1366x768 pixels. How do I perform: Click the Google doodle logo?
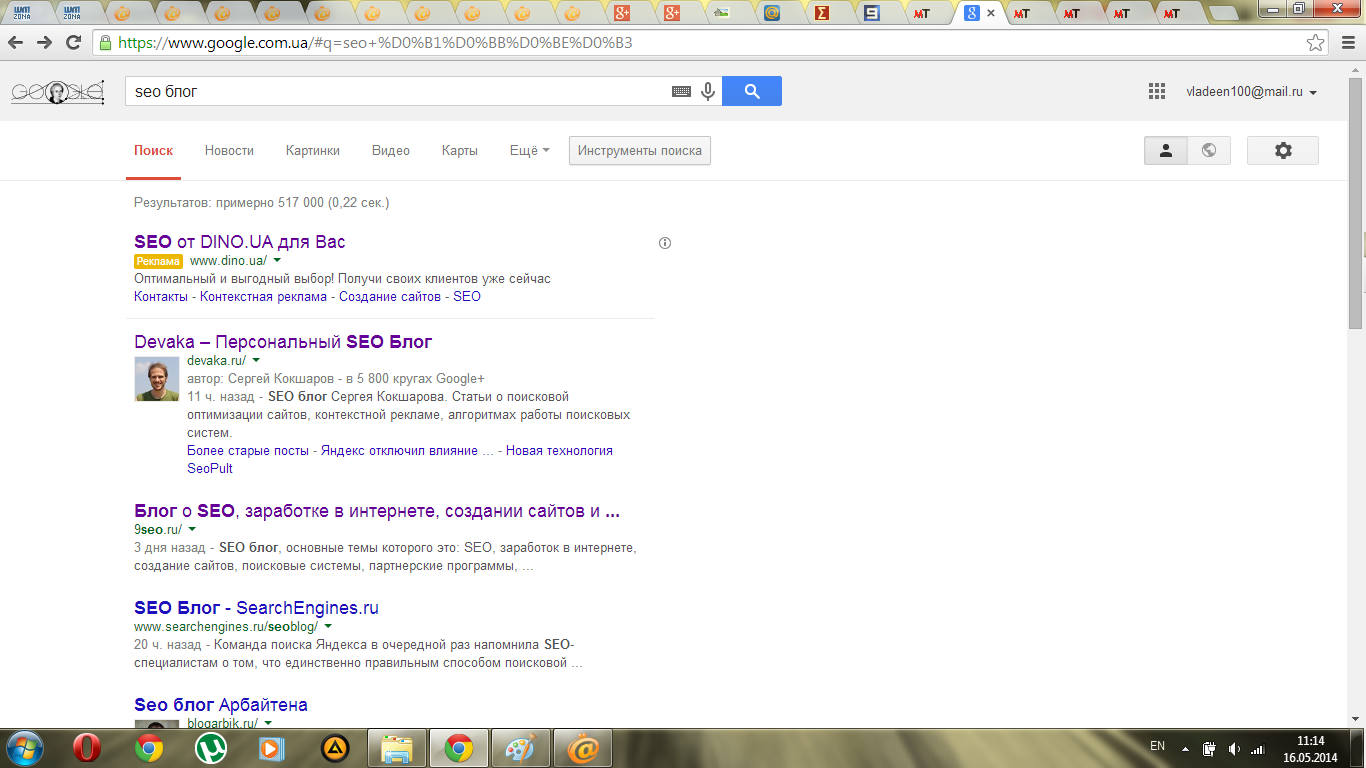(x=58, y=92)
